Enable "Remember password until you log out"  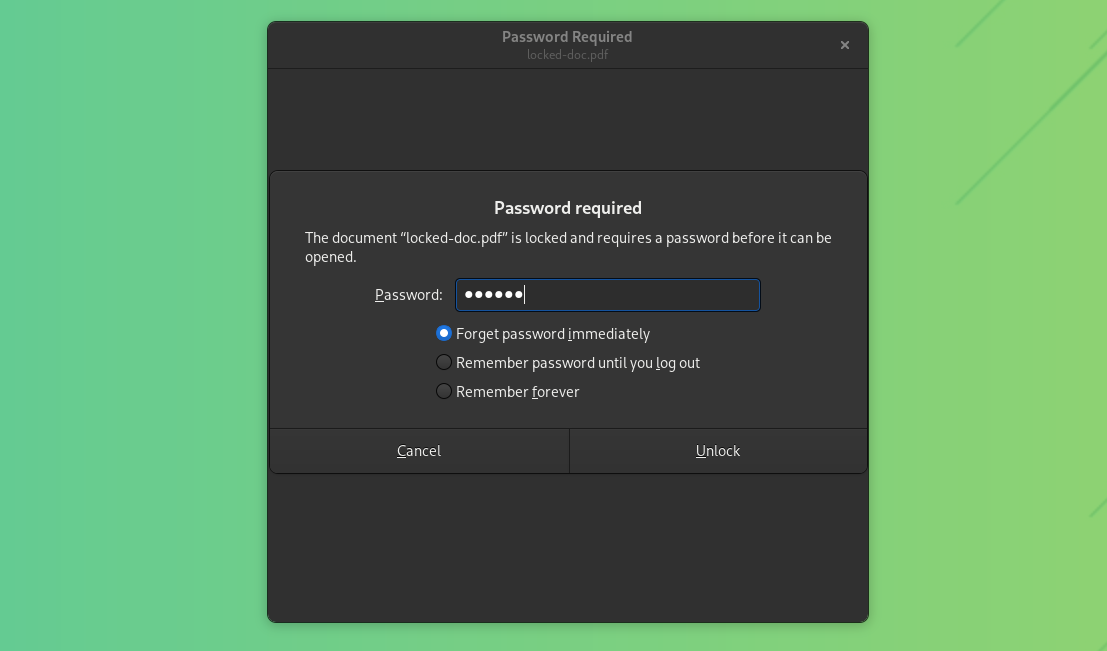578,362
